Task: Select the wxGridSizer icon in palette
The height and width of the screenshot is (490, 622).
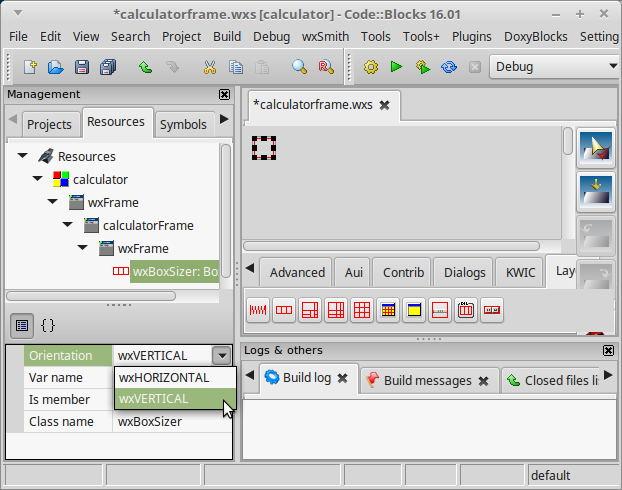Action: click(x=362, y=310)
